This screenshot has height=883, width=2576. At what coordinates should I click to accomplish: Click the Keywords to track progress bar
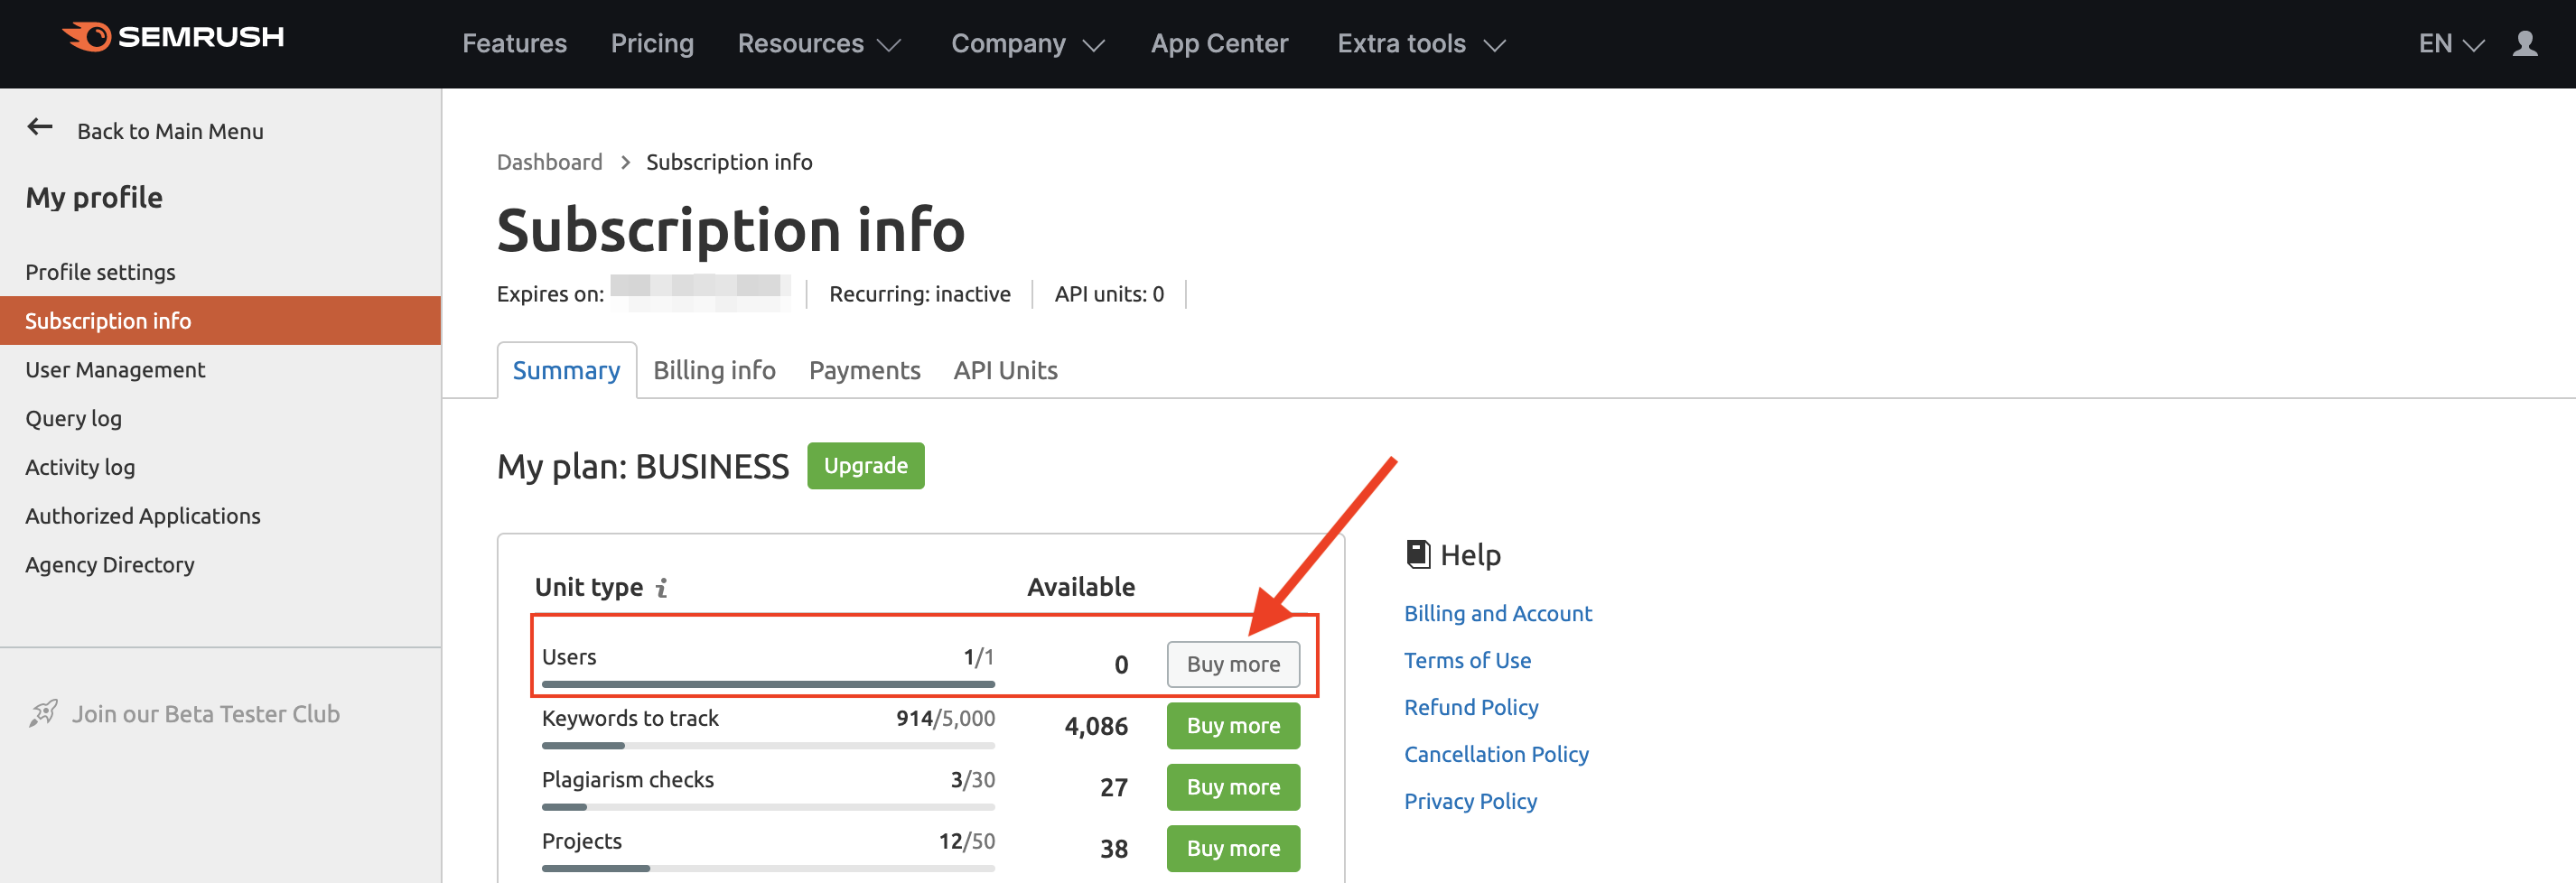[768, 746]
